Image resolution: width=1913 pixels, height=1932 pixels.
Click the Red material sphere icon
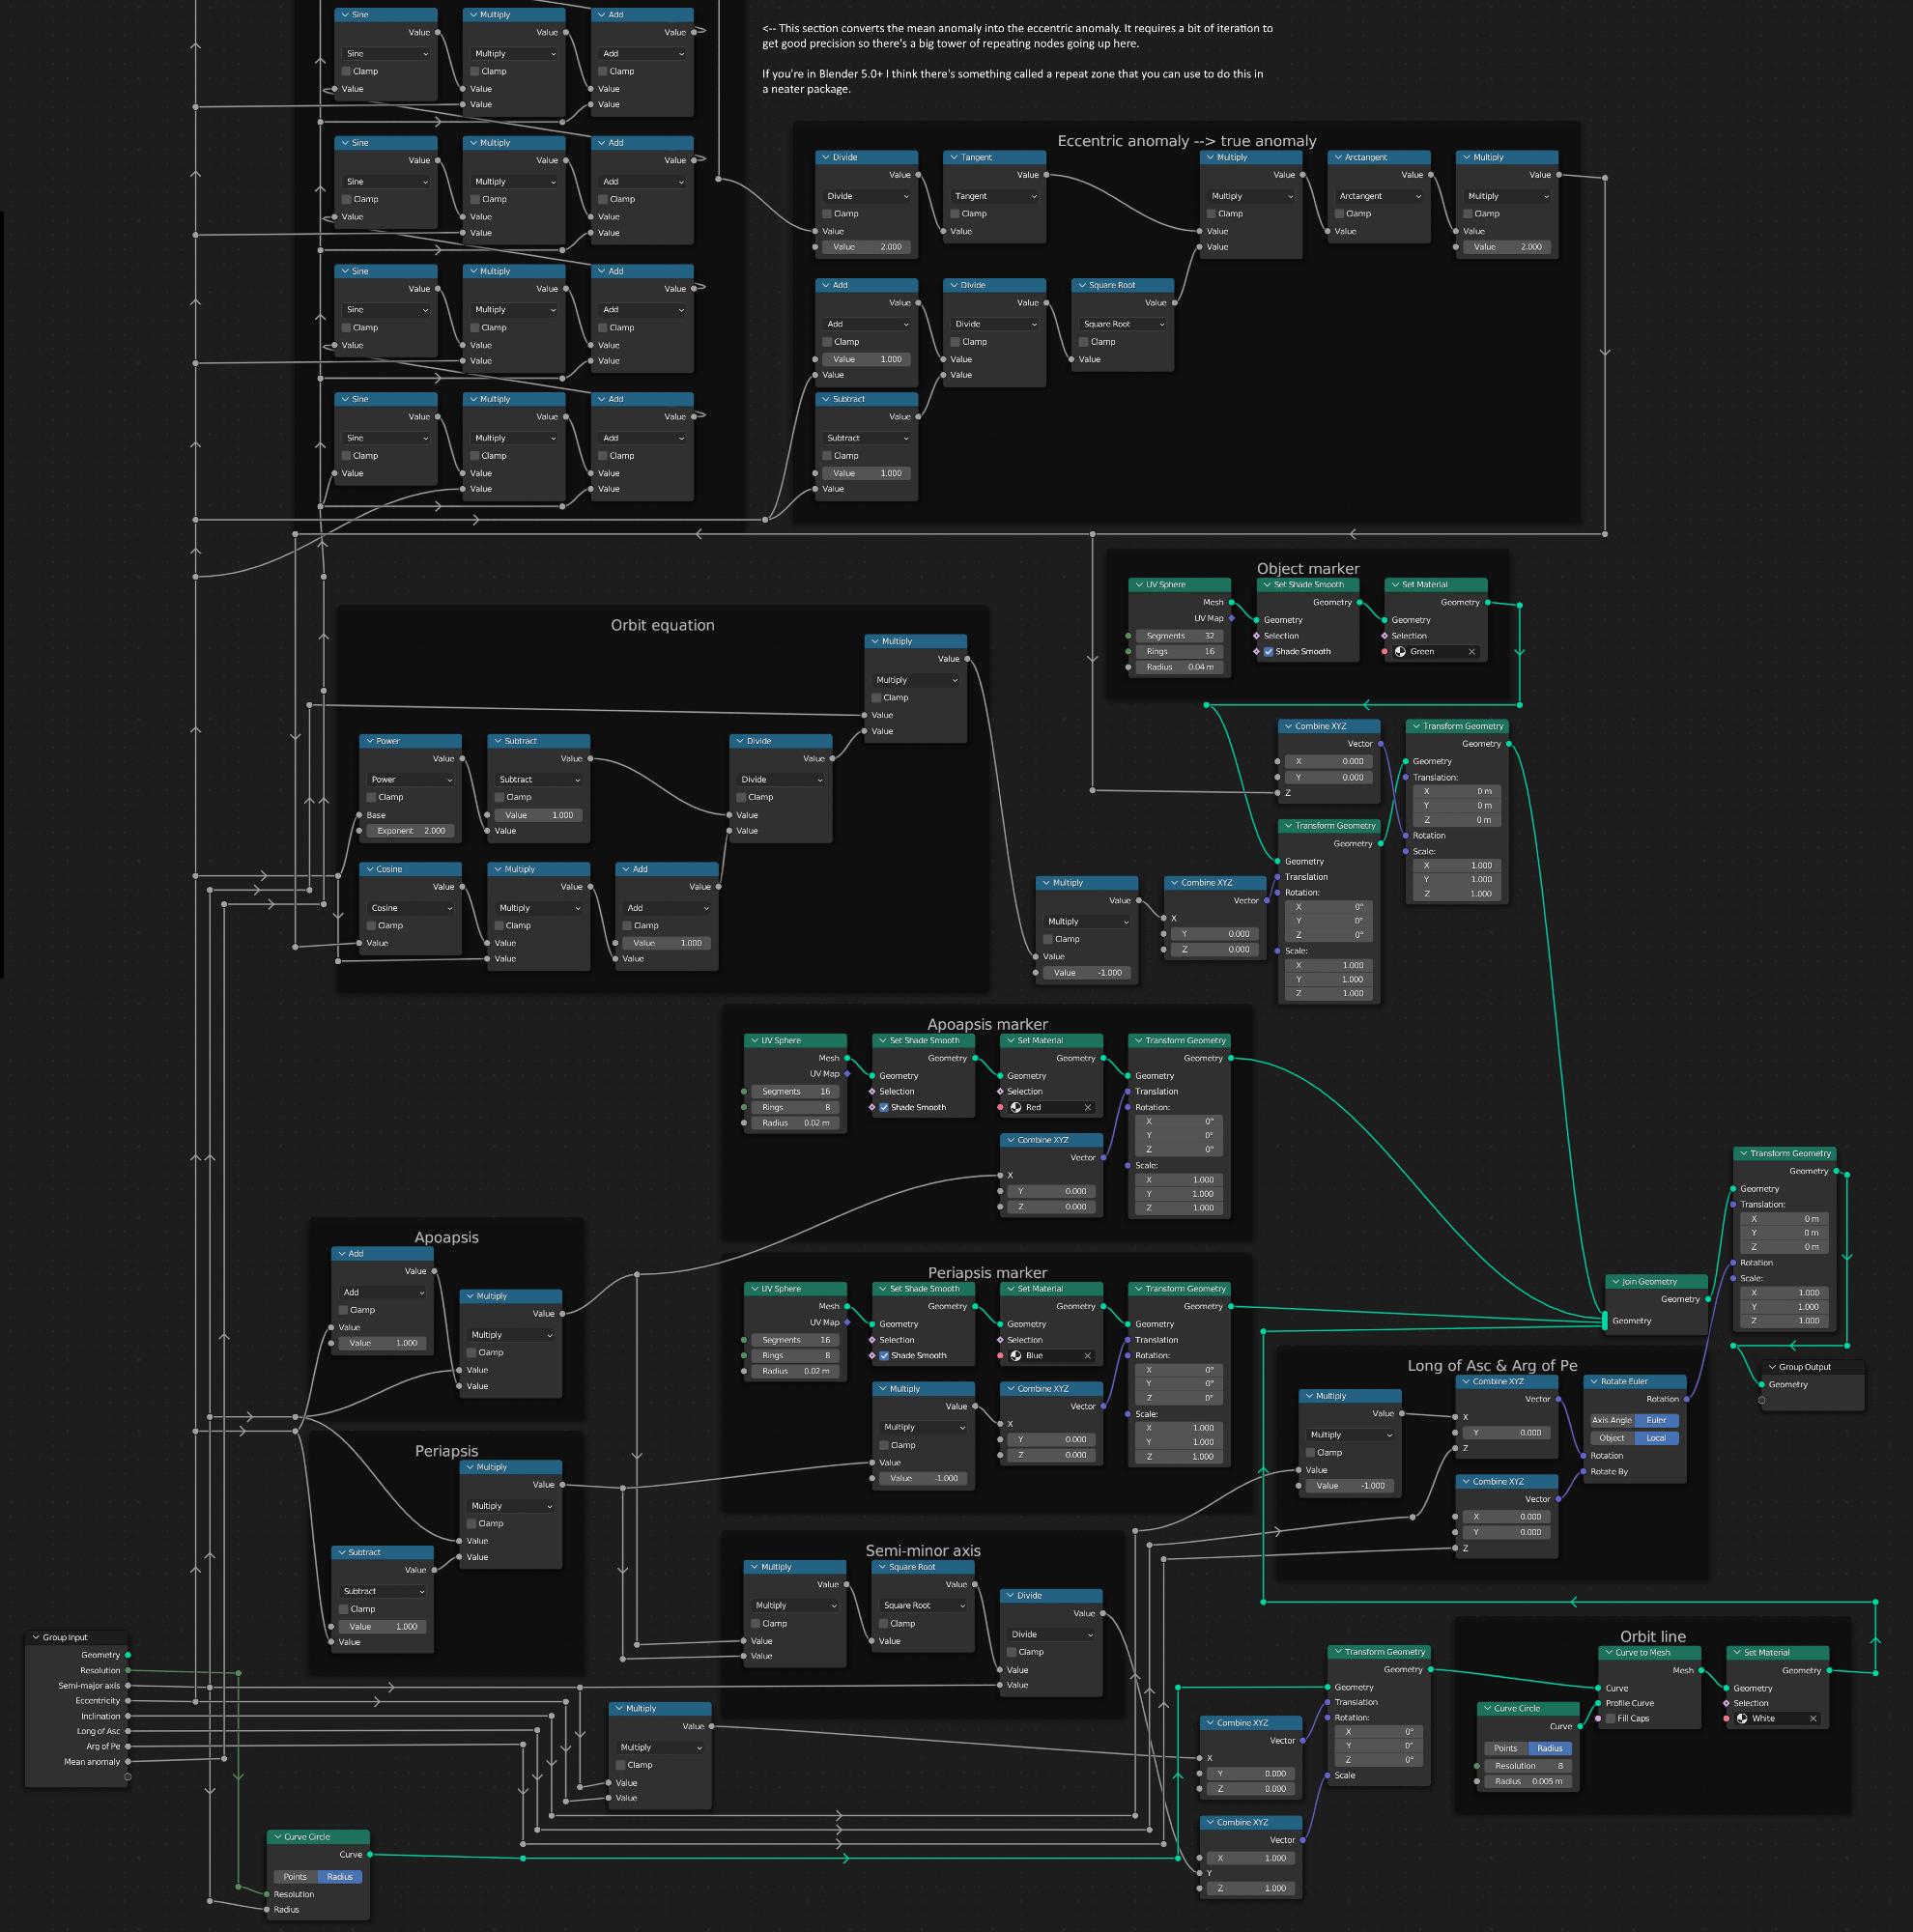[x=1016, y=1107]
